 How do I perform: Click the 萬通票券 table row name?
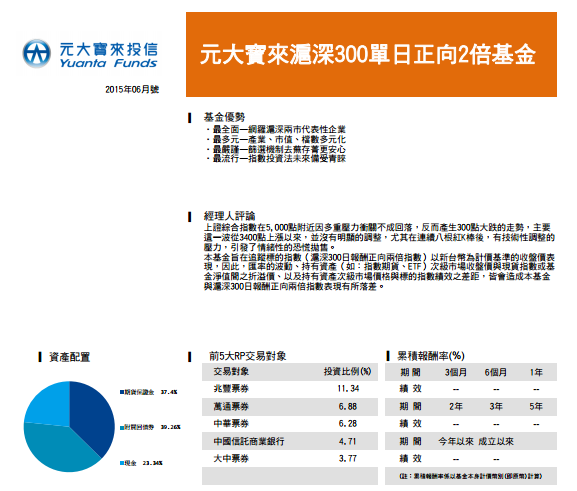231,406
